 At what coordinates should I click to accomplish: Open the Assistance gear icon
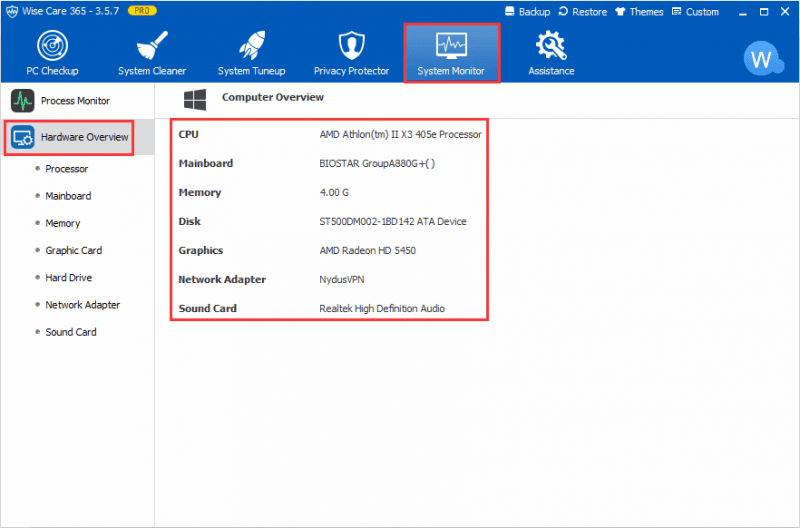pos(551,47)
